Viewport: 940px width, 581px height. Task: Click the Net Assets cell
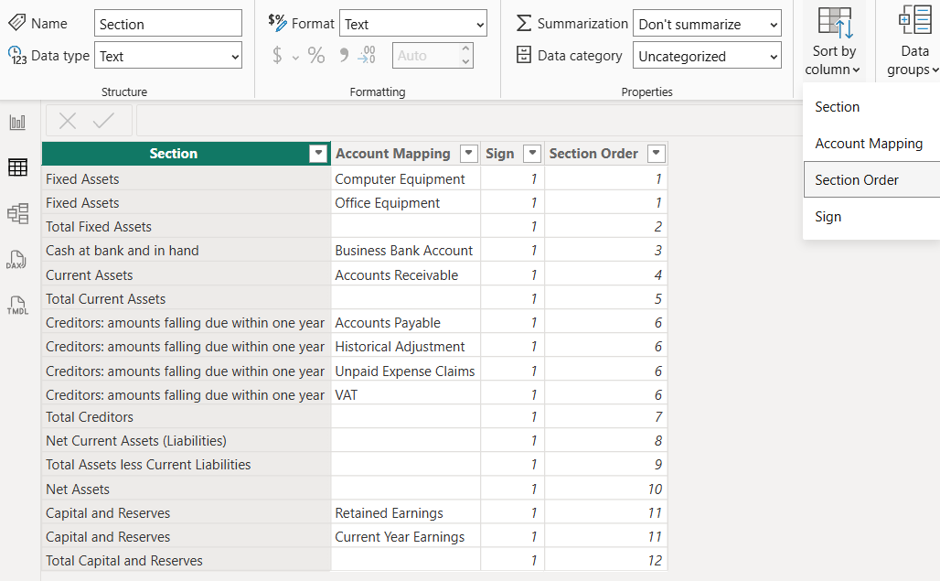coord(186,489)
